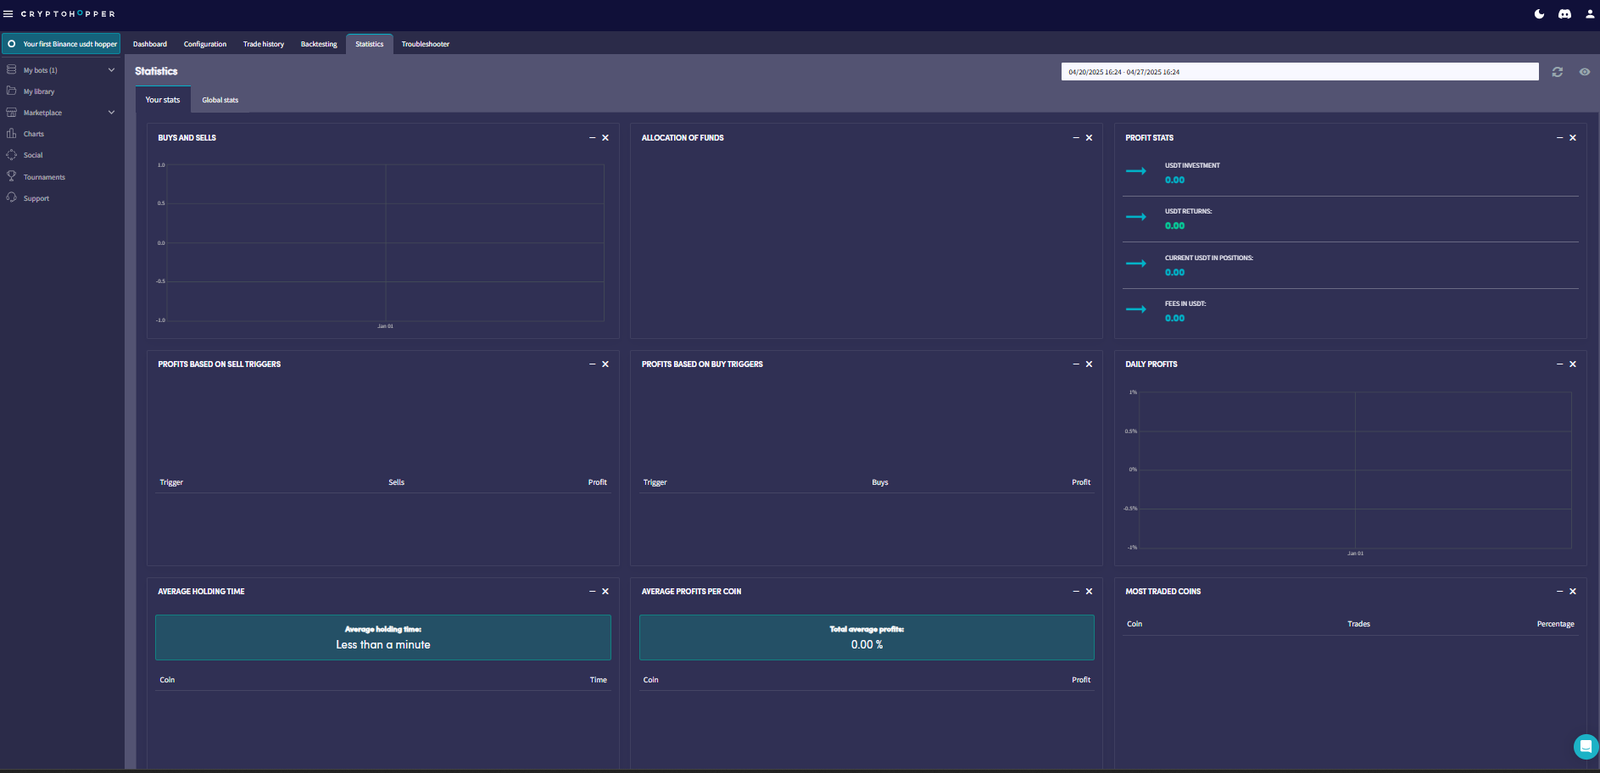
Task: Click Trades column header in Most Traded Coins
Action: point(1358,624)
